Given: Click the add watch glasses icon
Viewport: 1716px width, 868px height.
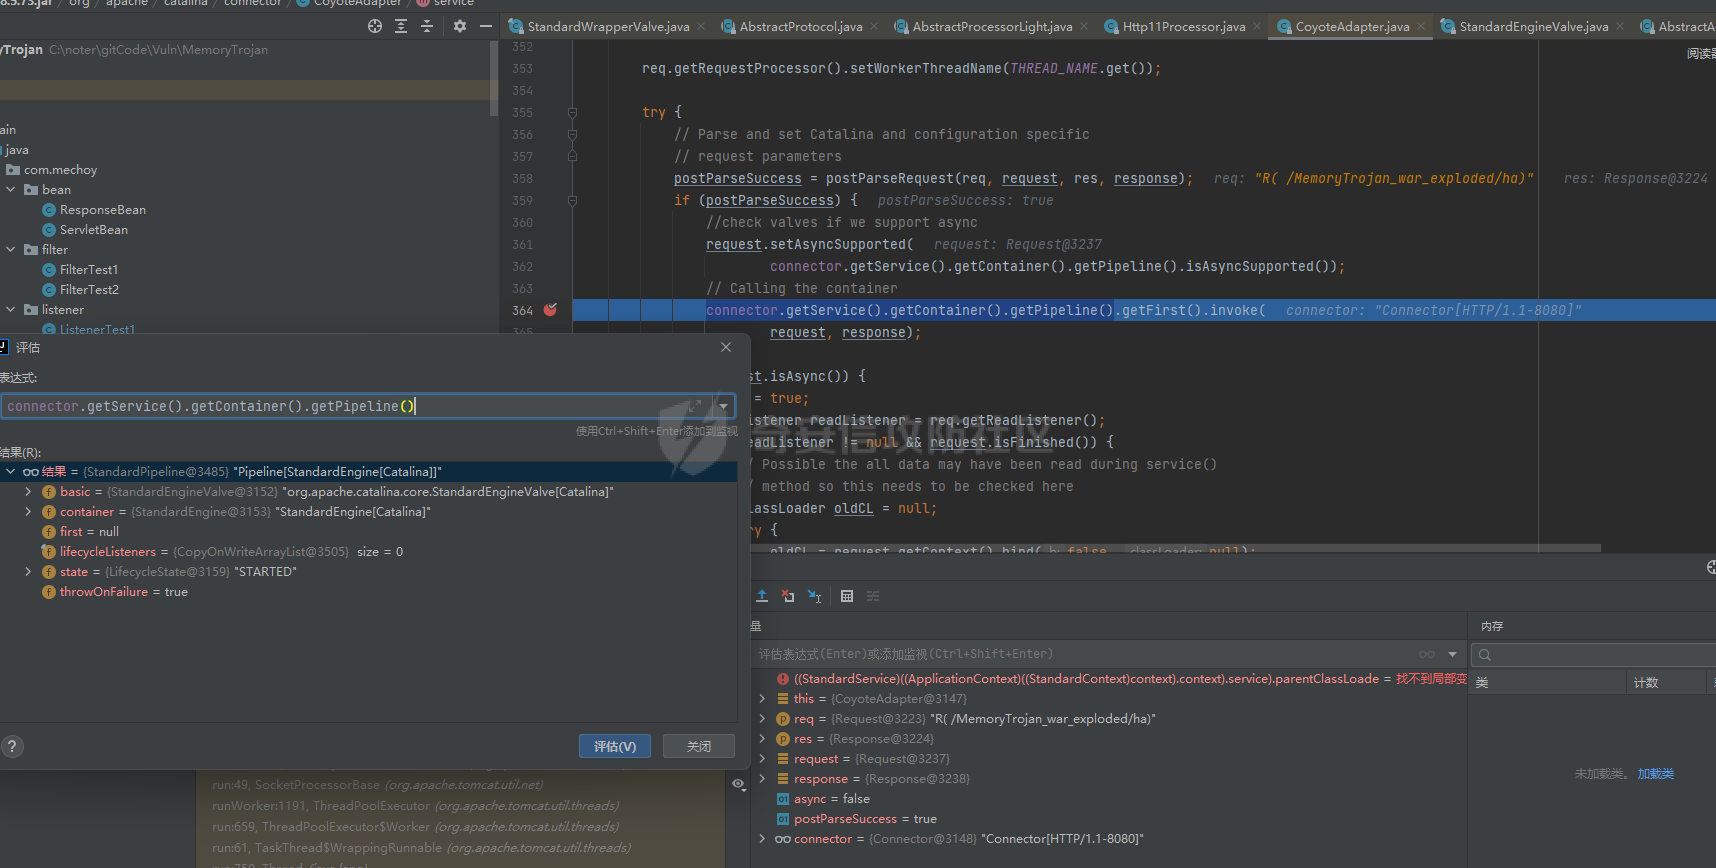Looking at the screenshot, I should (1427, 654).
